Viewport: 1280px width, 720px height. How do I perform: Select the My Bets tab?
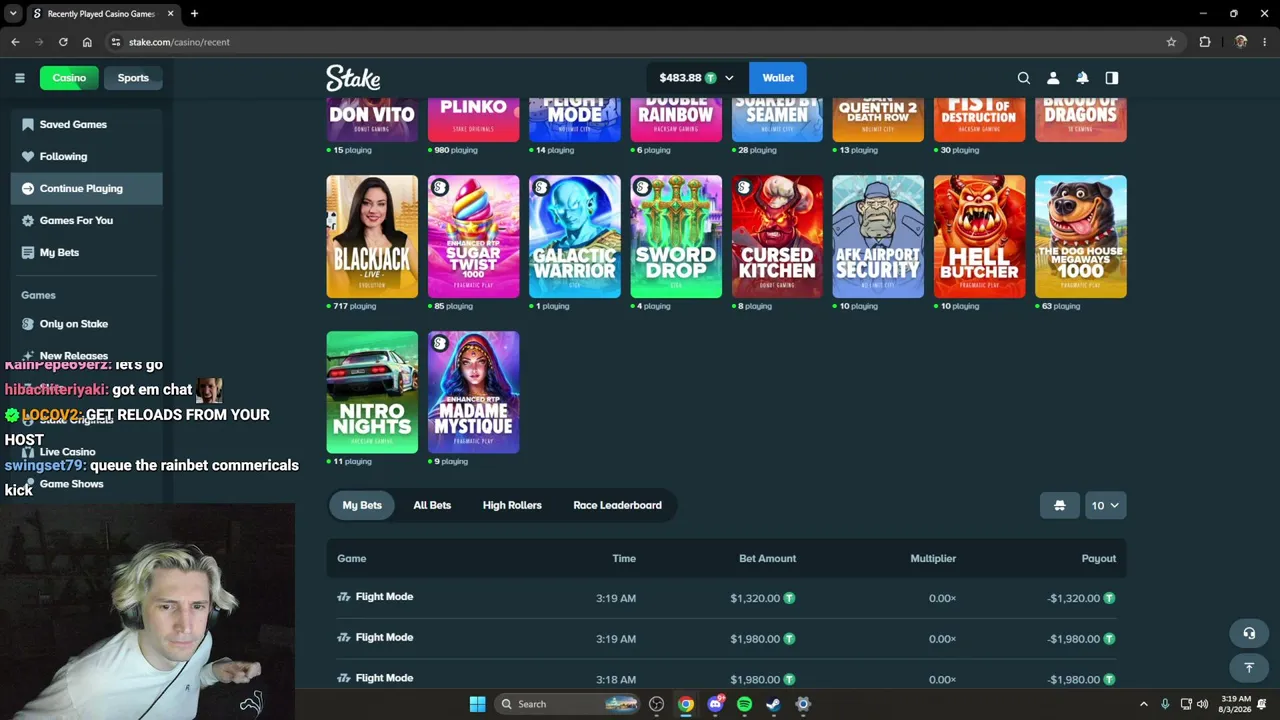[362, 505]
